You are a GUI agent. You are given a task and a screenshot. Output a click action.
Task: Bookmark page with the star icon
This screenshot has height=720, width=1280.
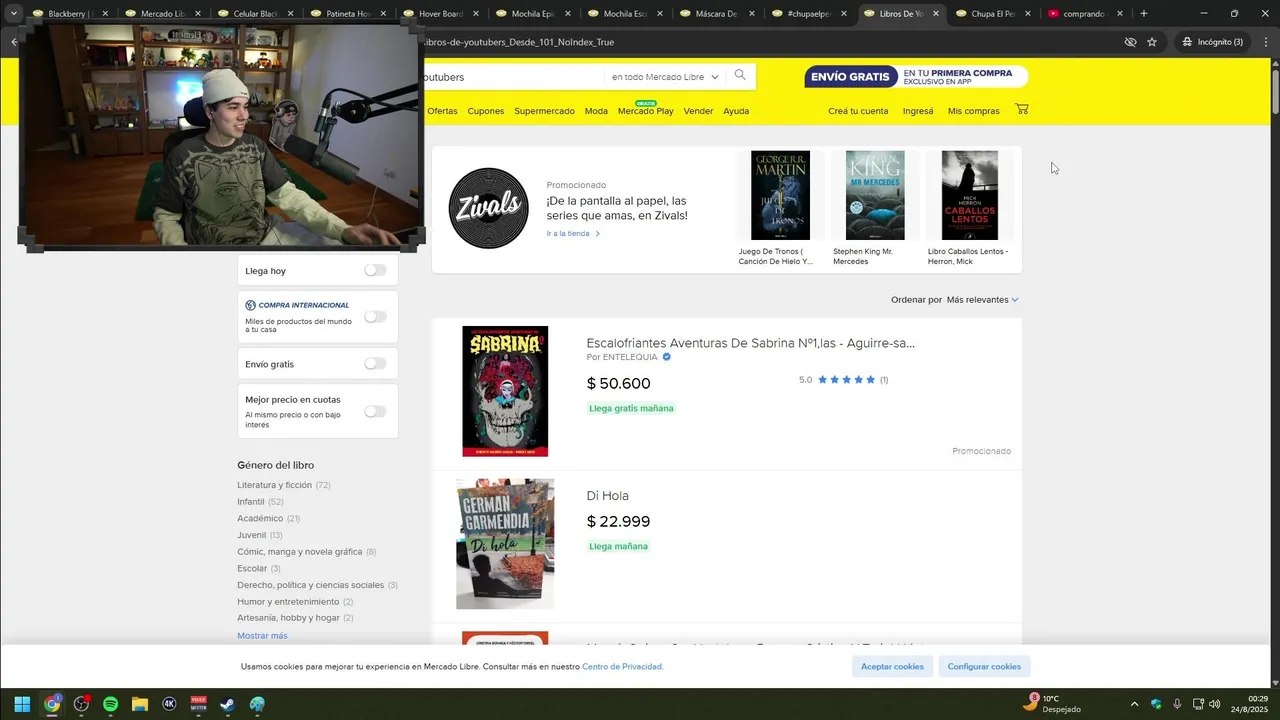1152,42
